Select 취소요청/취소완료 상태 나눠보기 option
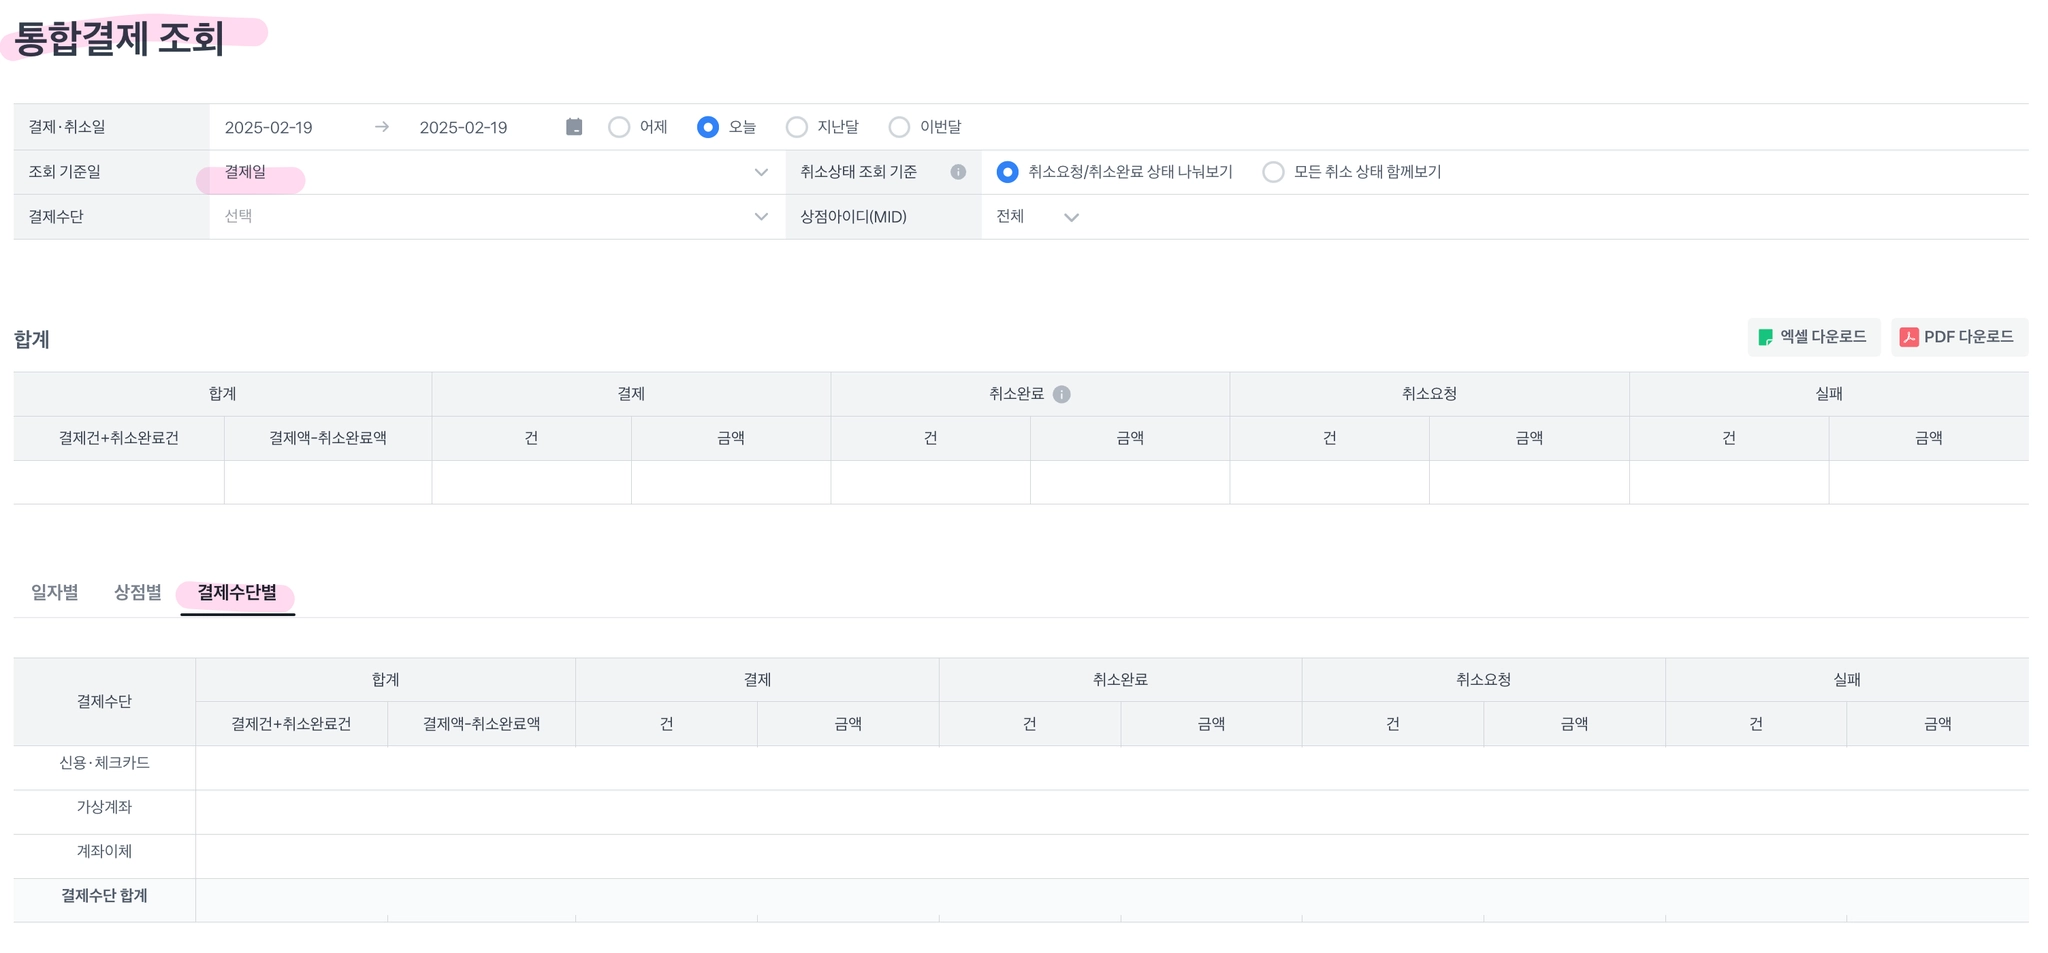This screenshot has height=953, width=2048. (x=1007, y=172)
